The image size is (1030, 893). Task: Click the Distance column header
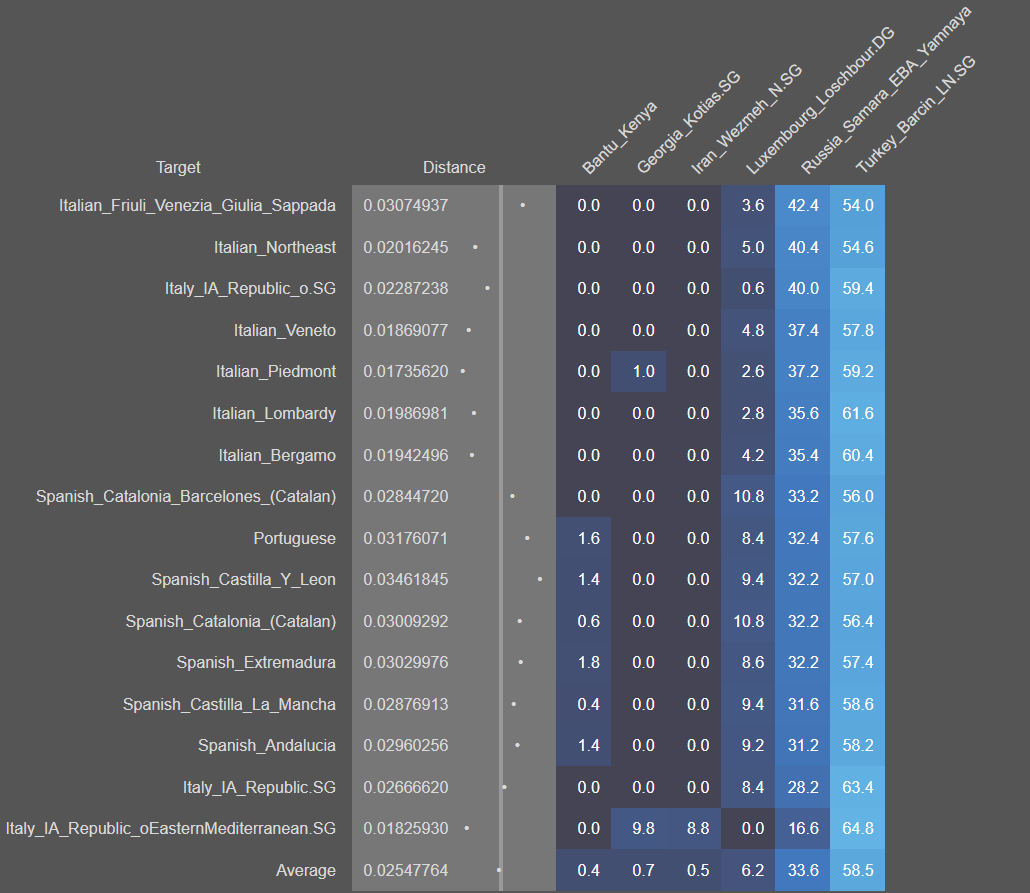point(454,168)
